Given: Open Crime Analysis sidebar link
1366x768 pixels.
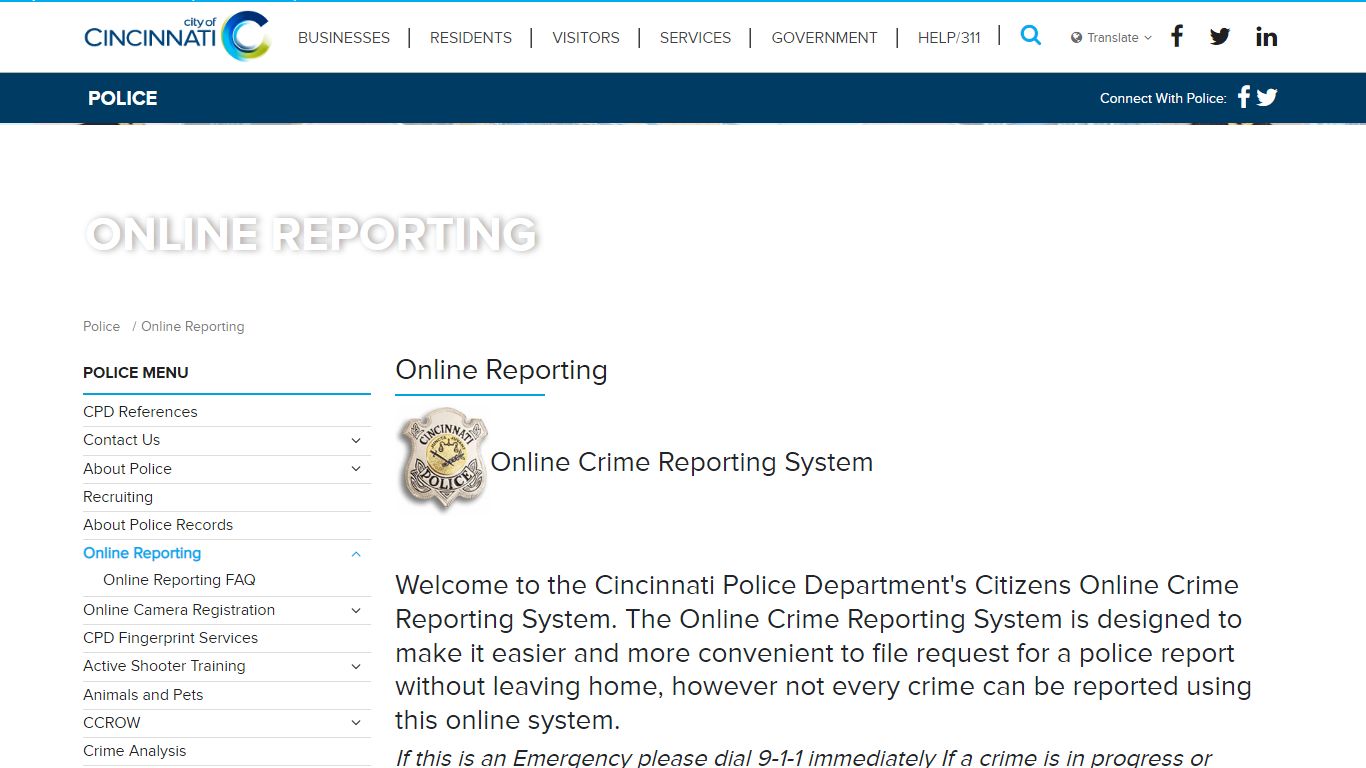Looking at the screenshot, I should click(134, 751).
